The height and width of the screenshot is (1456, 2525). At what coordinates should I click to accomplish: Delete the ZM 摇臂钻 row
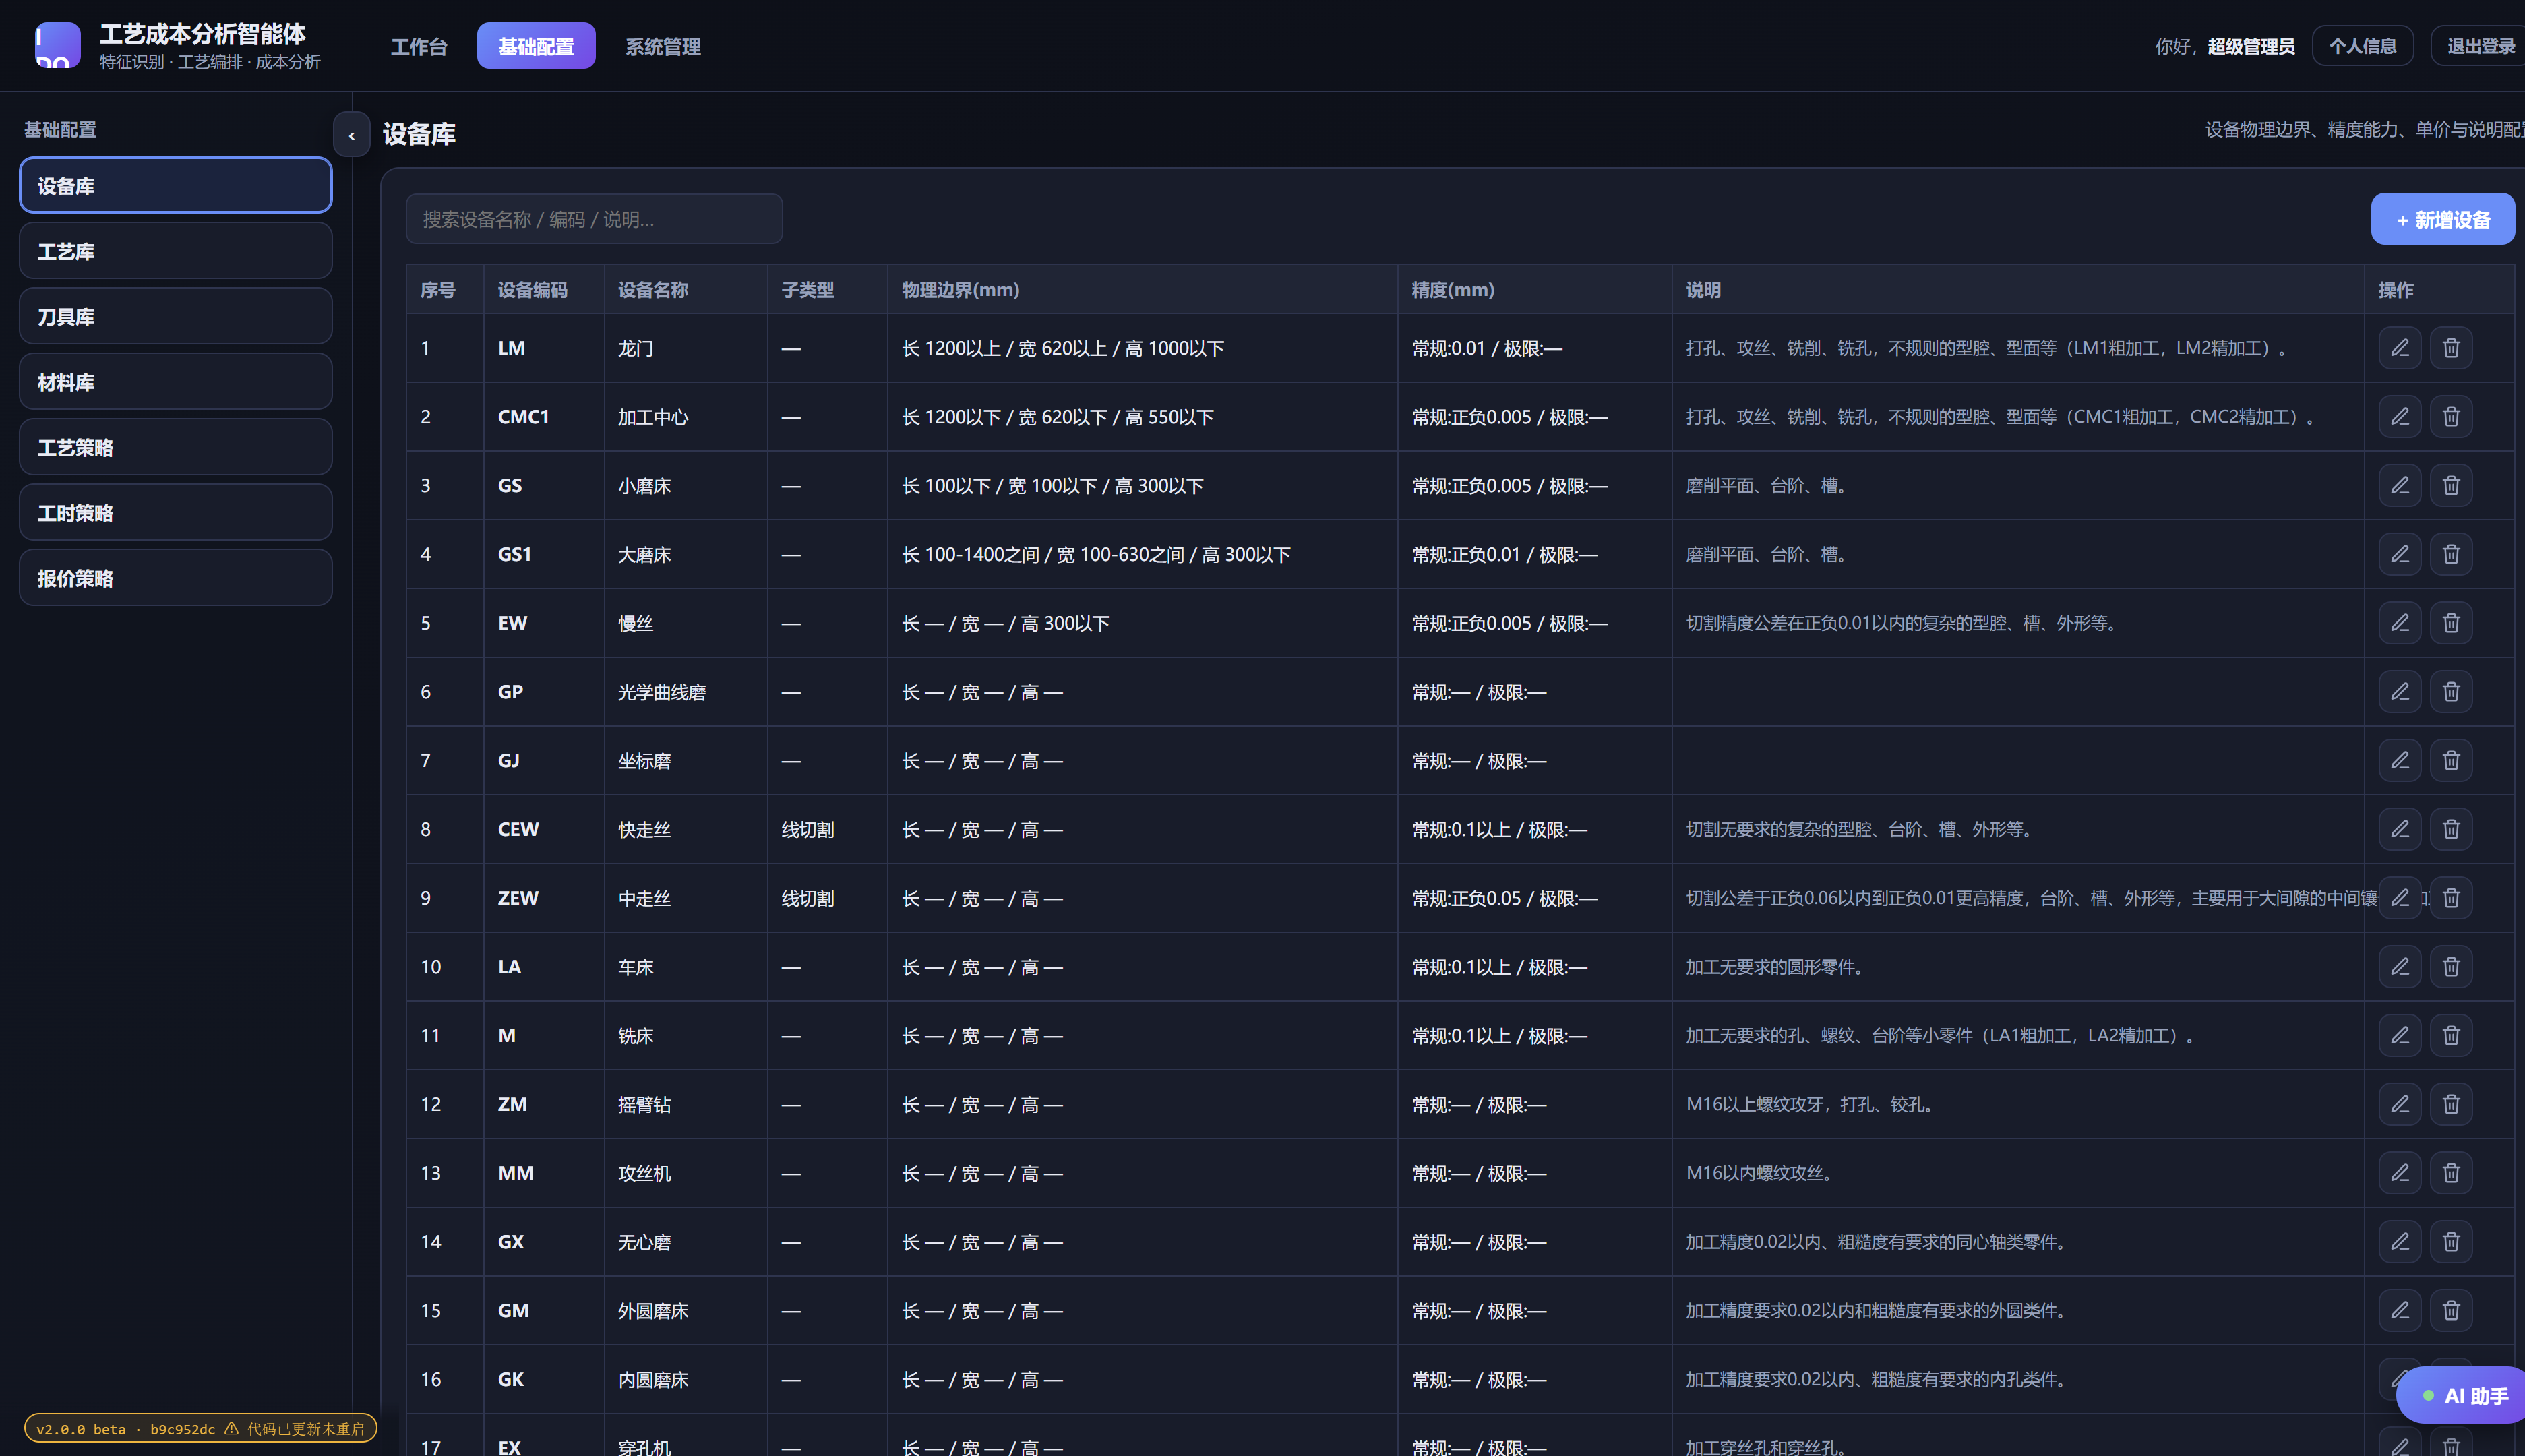tap(2451, 1104)
